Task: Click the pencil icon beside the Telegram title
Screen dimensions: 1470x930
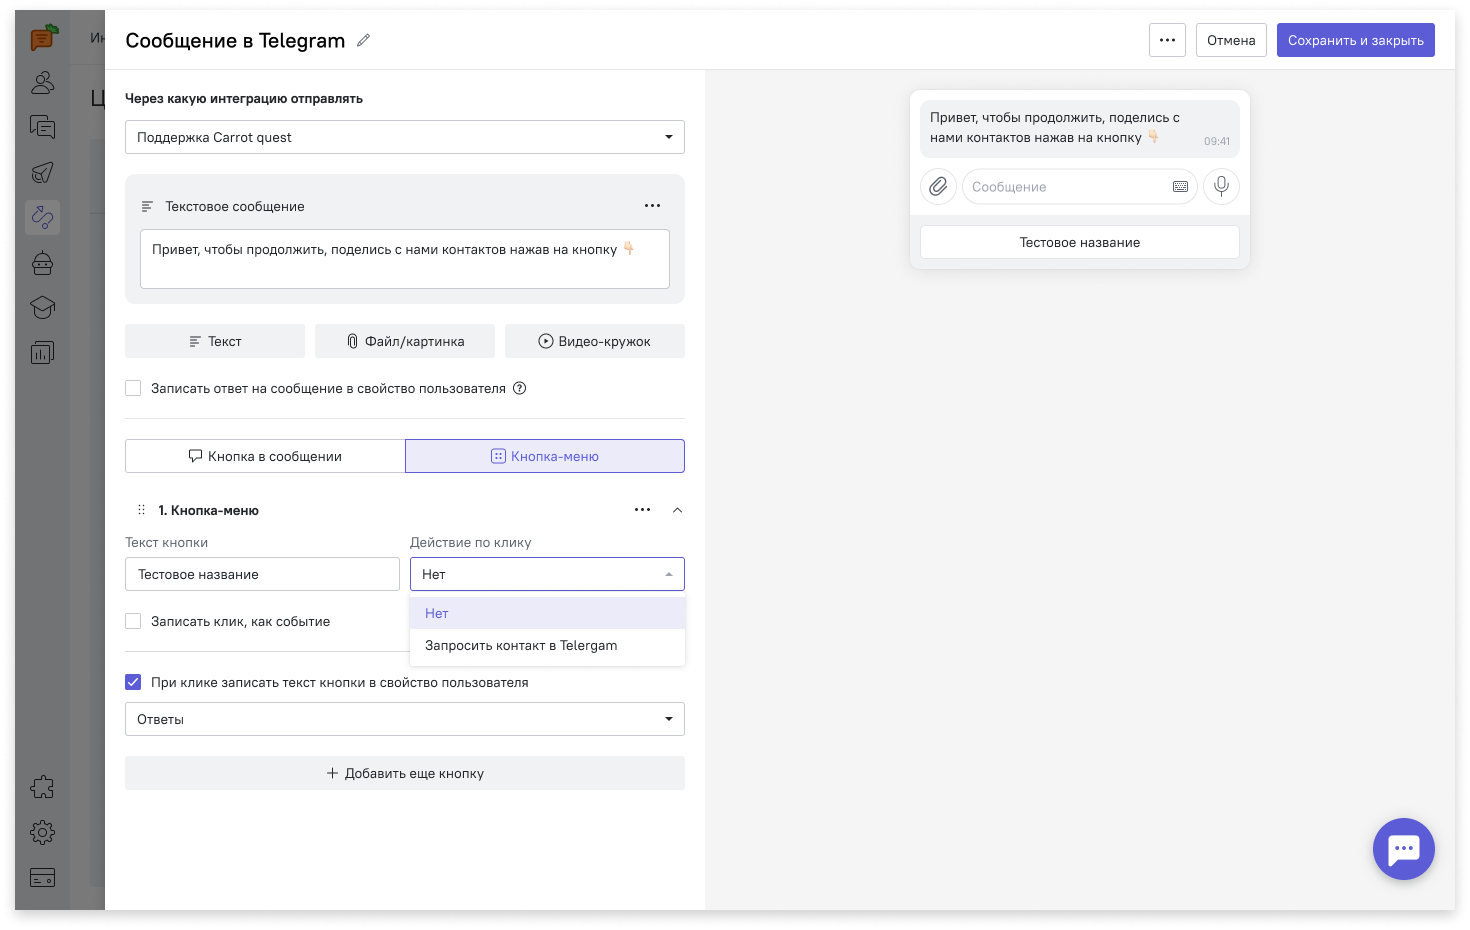Action: tap(364, 40)
